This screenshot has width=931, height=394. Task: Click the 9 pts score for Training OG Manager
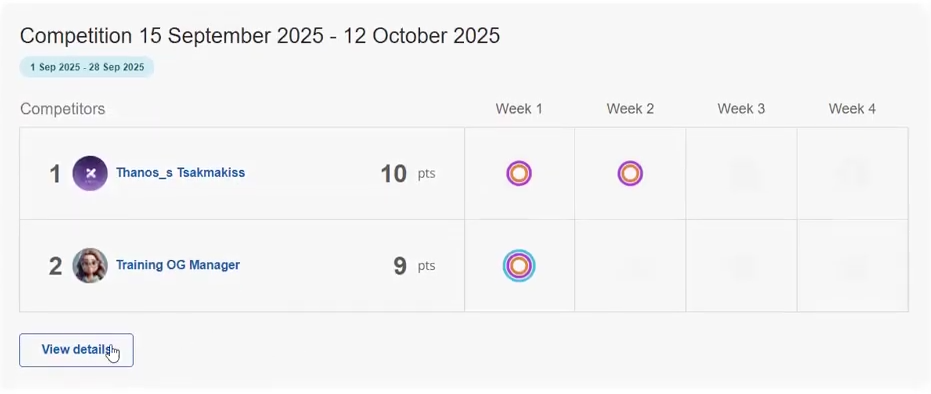414,266
